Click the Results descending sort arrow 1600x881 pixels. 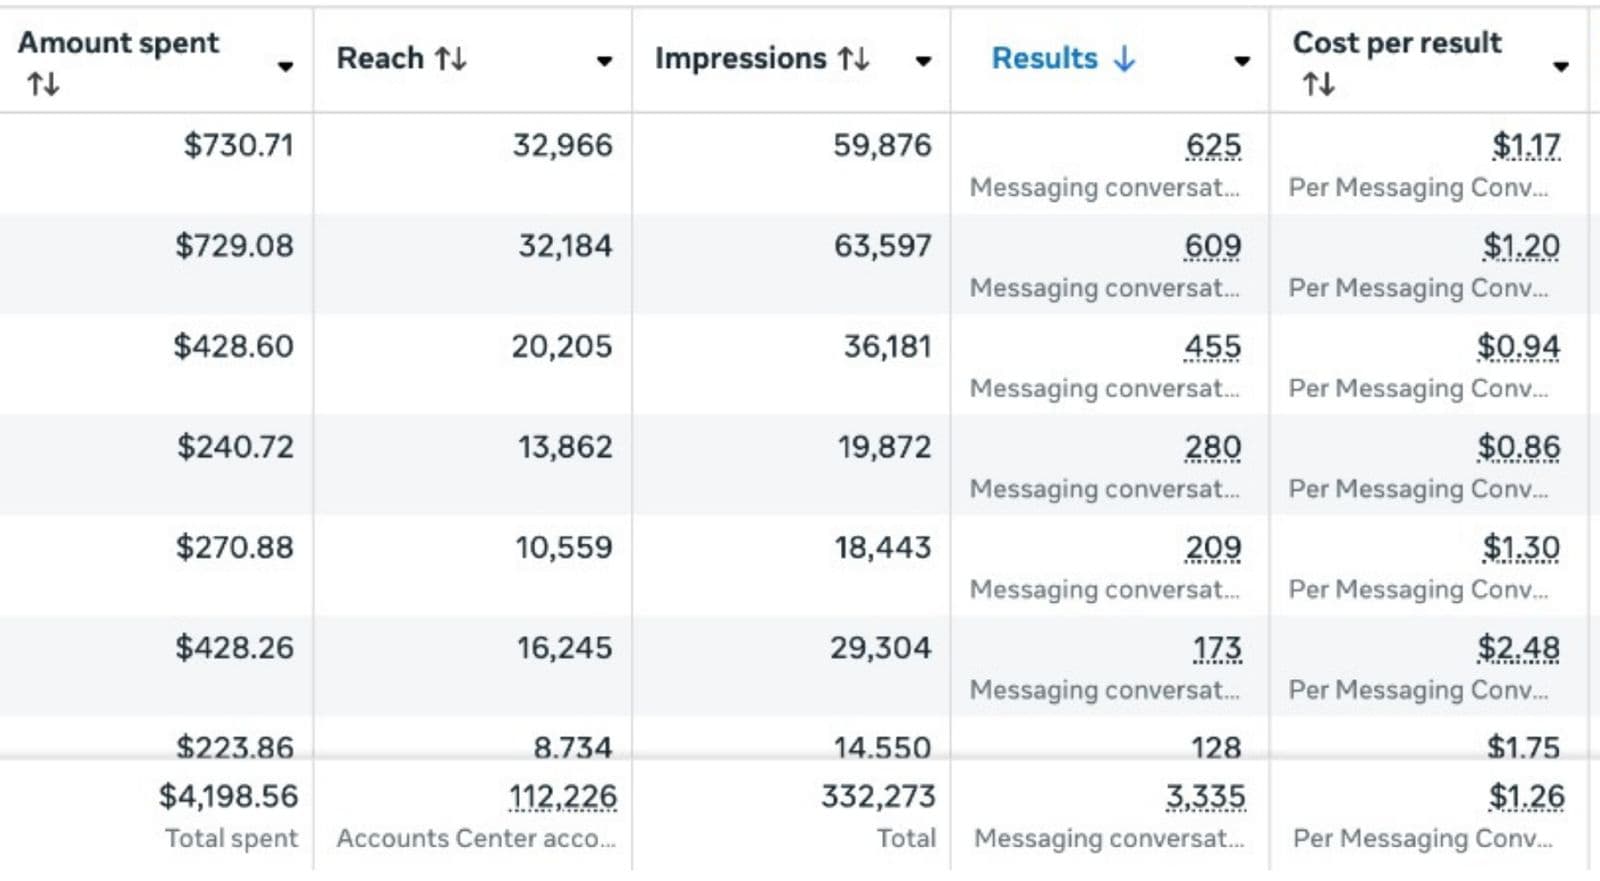pos(1125,59)
